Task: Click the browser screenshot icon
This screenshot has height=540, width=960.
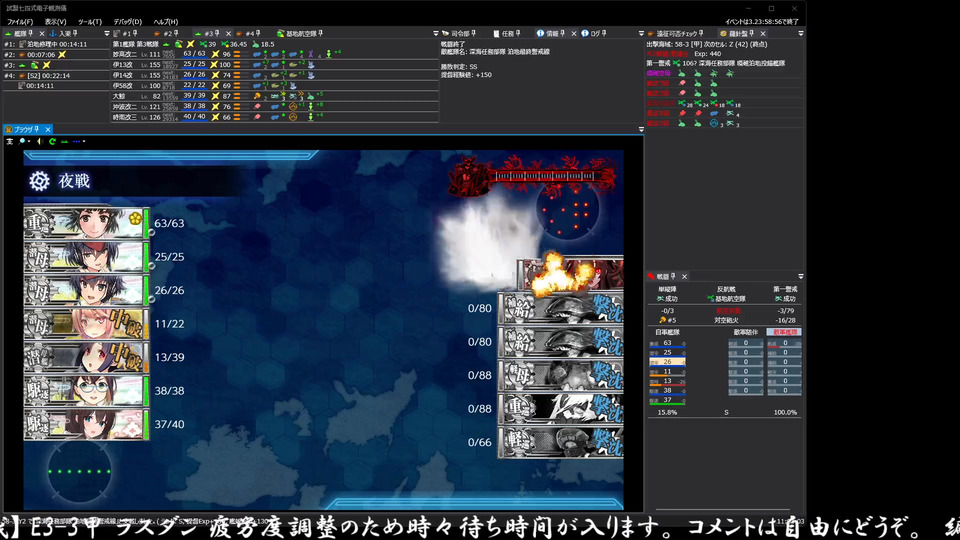Action: tap(10, 141)
